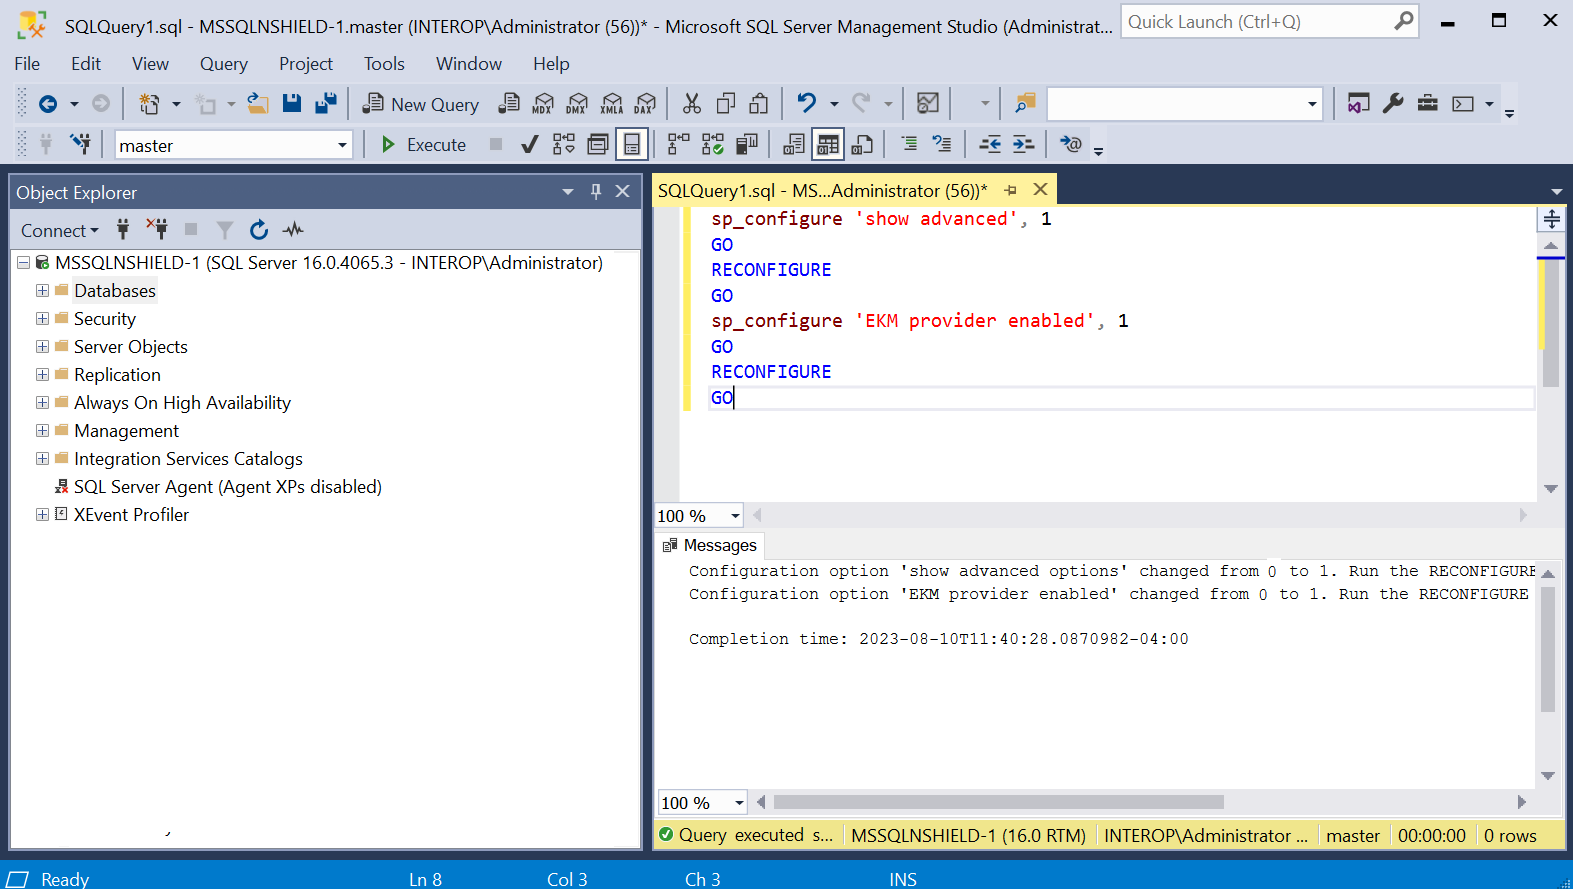Open the editor zoom 100 % dropdown
The height and width of the screenshot is (889, 1573).
[735, 516]
